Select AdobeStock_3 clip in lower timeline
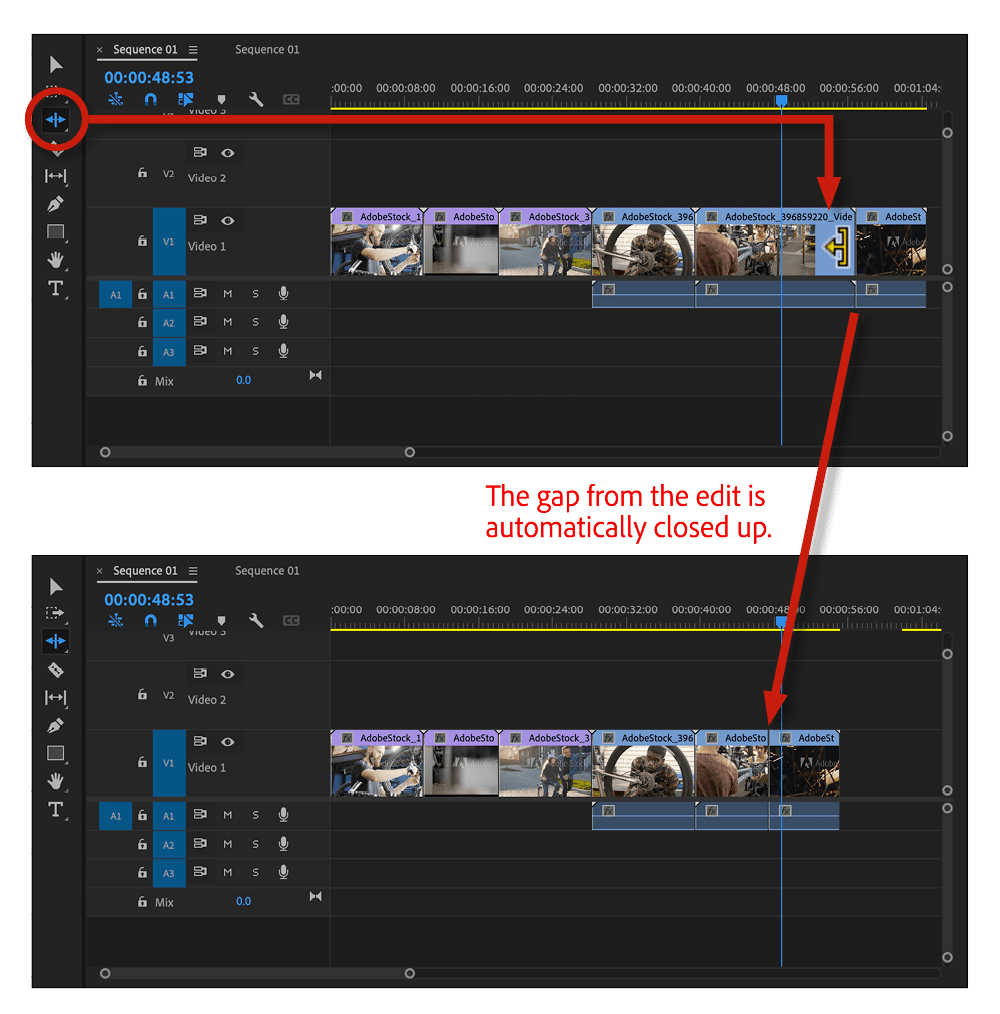 [x=545, y=763]
